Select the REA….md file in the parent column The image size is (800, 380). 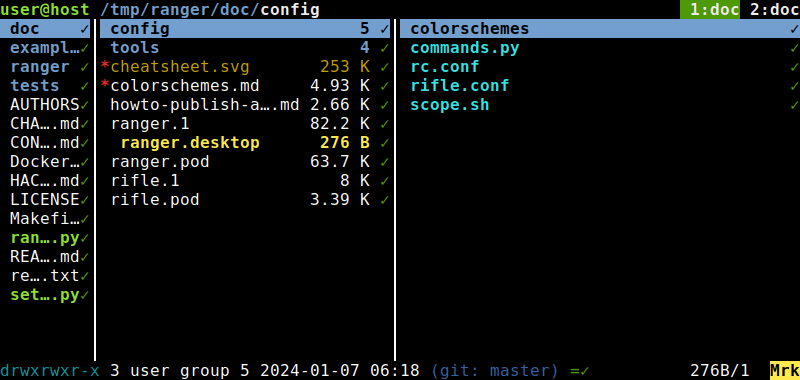point(45,257)
